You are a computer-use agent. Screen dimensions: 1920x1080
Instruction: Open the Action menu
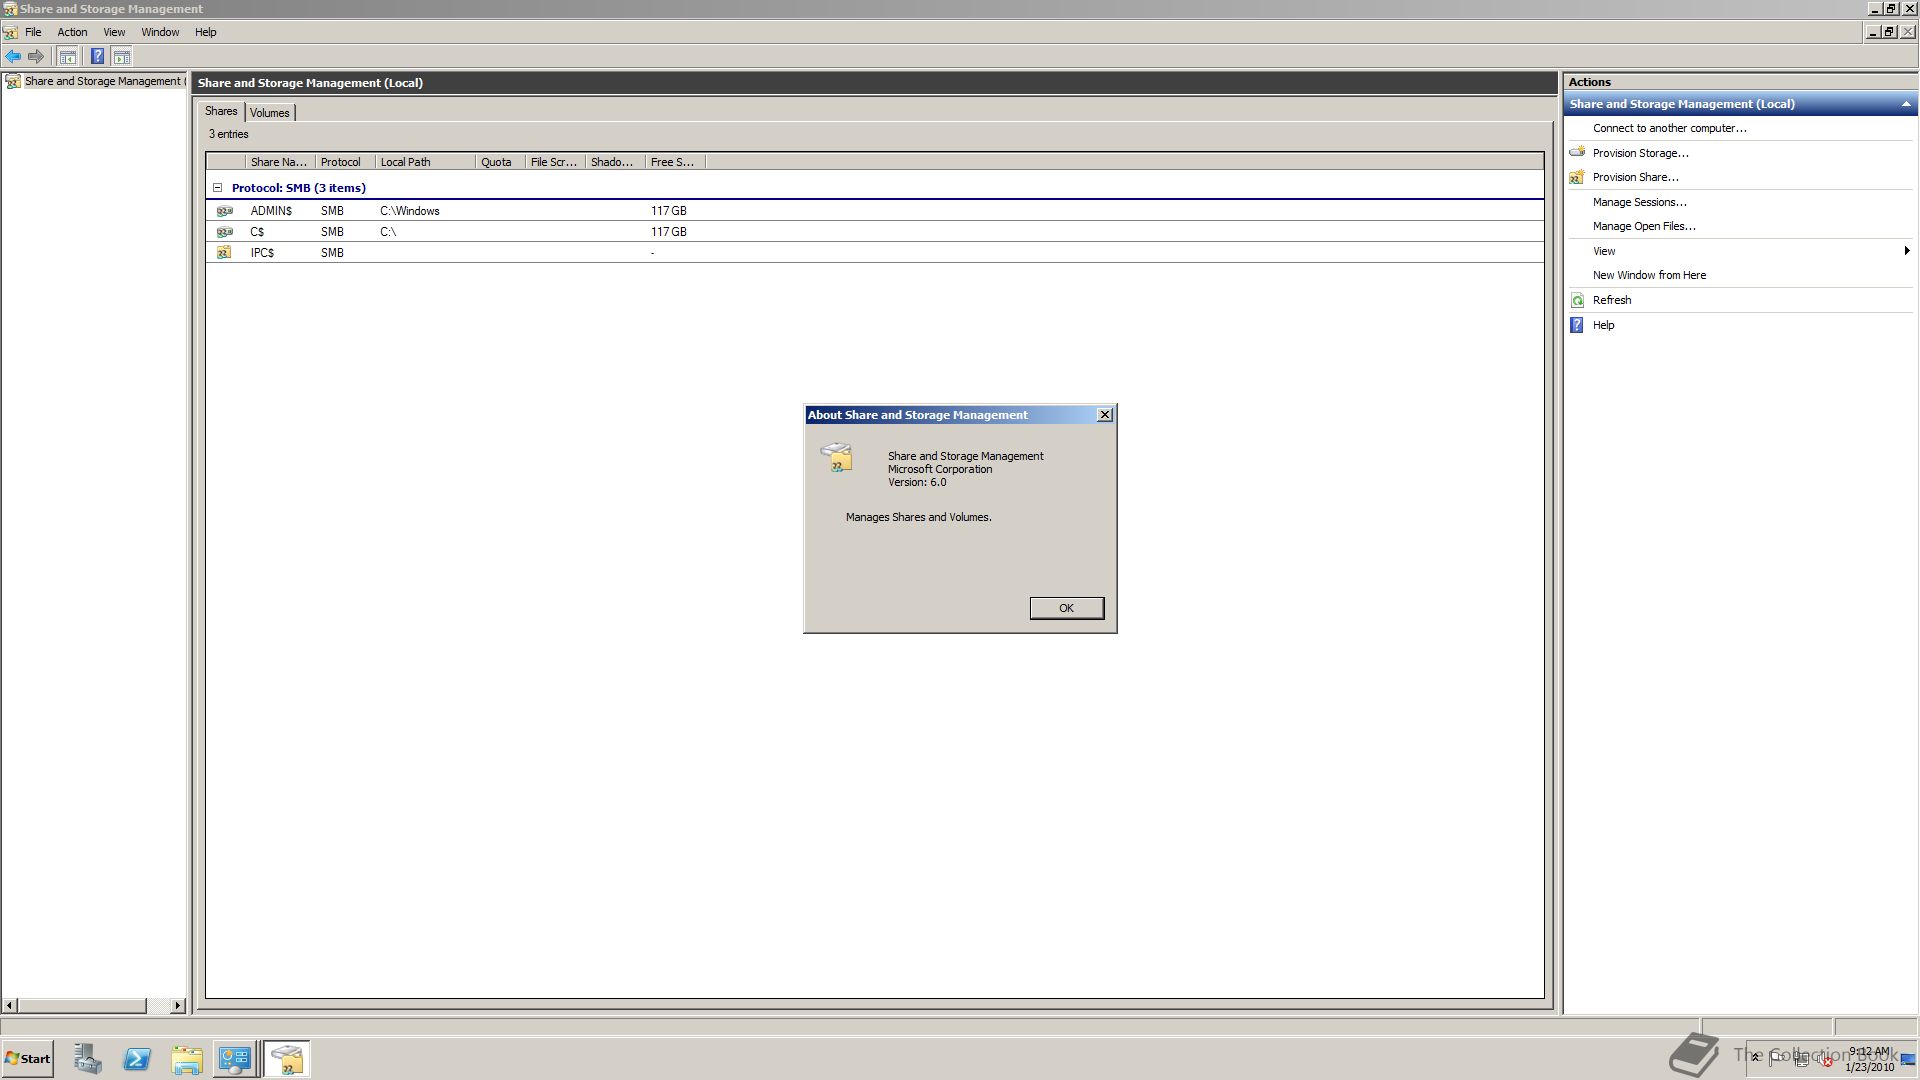pos(72,32)
